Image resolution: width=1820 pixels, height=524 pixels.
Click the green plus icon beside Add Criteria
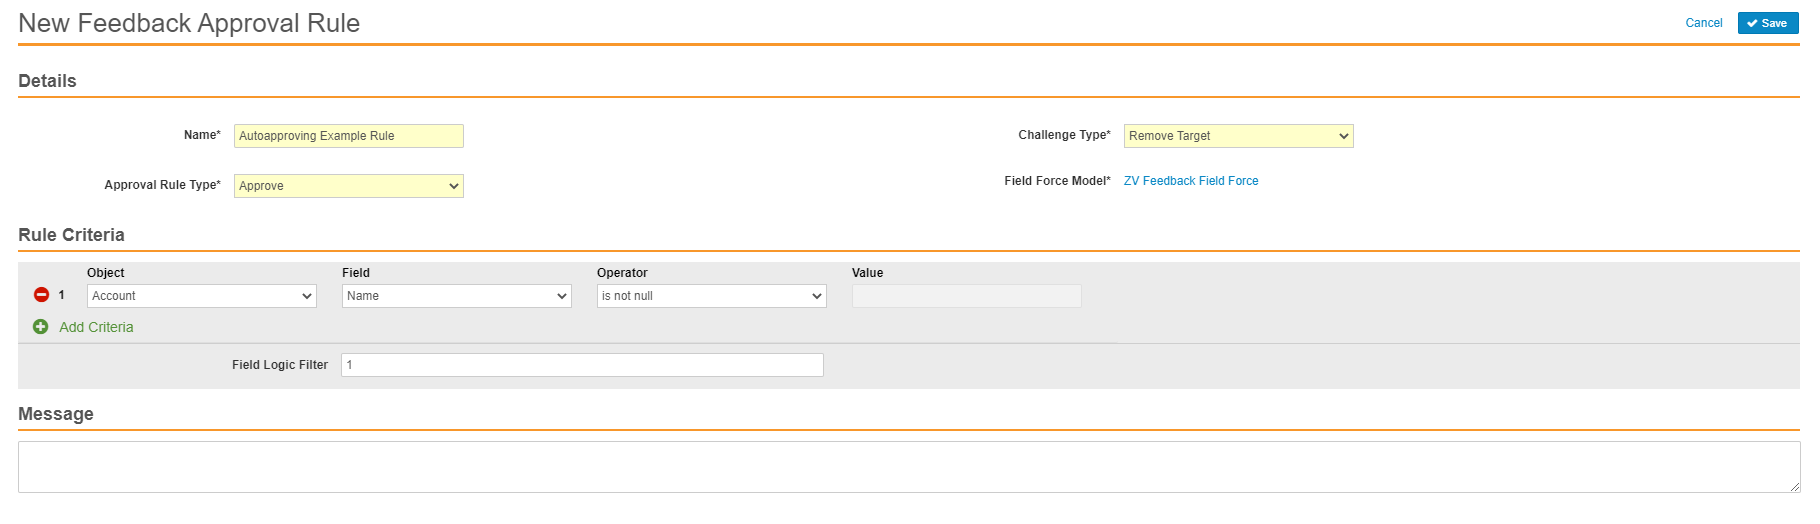click(40, 327)
